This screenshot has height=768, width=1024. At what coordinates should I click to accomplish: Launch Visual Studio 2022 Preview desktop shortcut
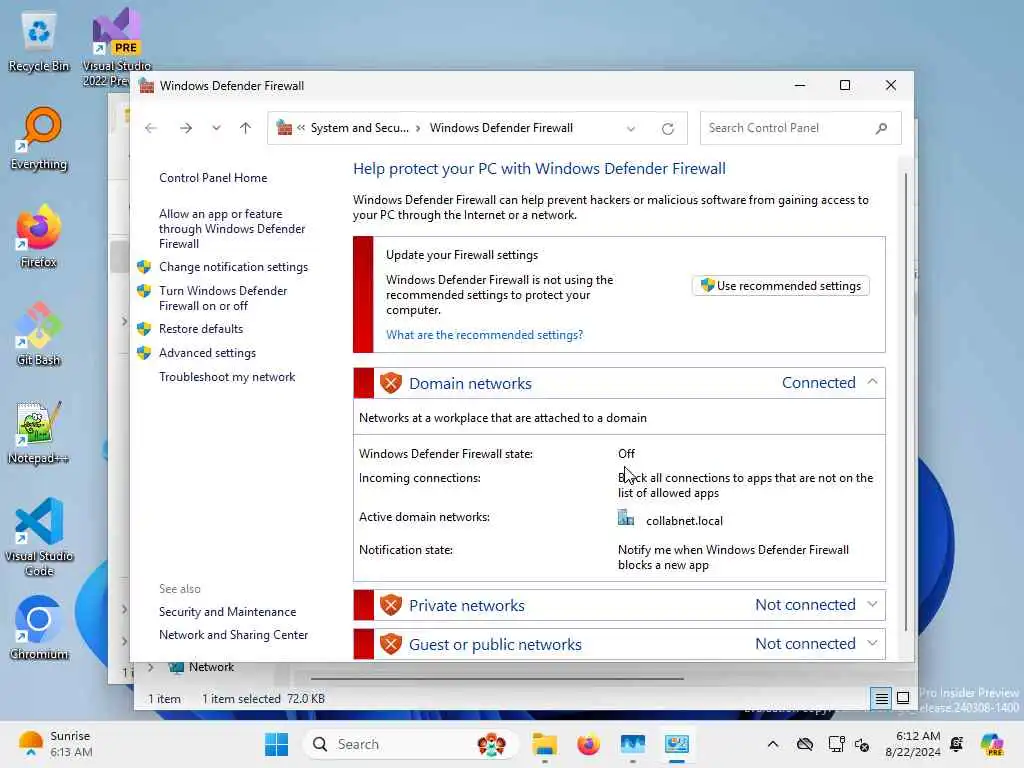click(116, 47)
